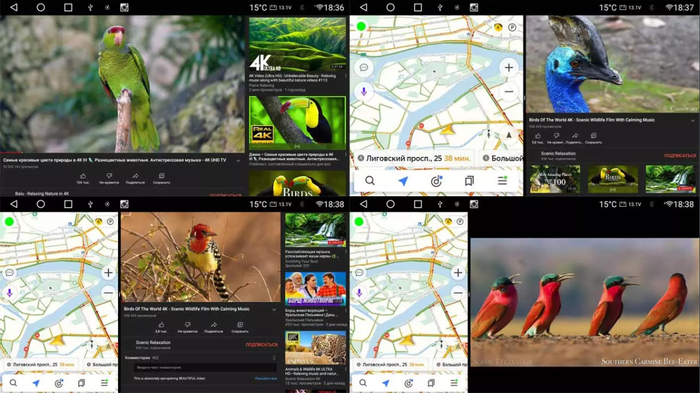700x393 pixels.
Task: Open the search tab in top-right map bar
Action: pos(370,181)
